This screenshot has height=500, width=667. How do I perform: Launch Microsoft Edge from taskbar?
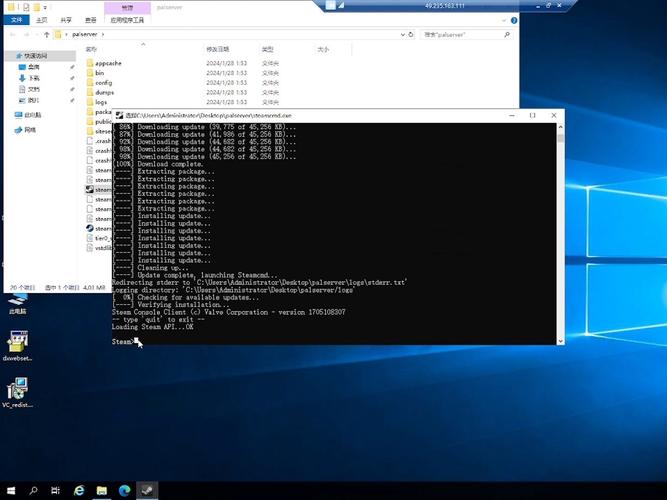coord(124,491)
